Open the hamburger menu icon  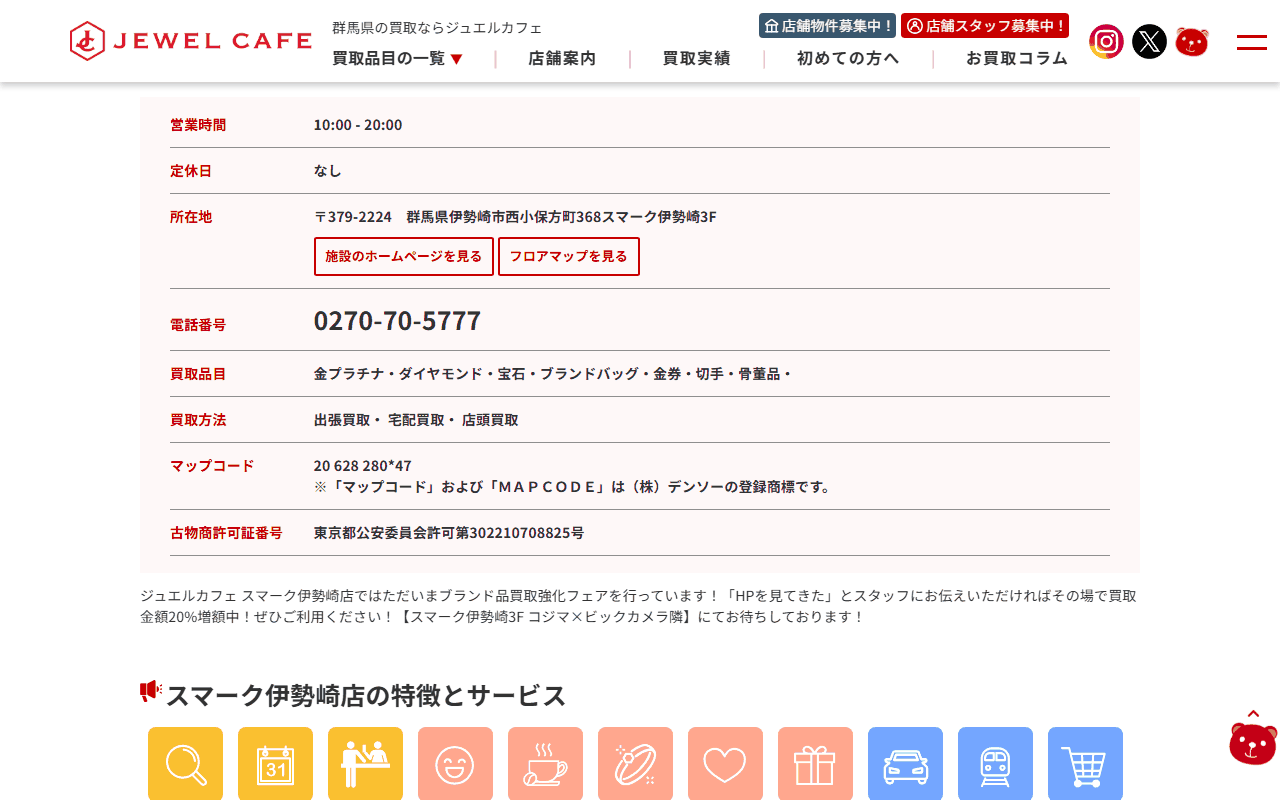coord(1252,42)
